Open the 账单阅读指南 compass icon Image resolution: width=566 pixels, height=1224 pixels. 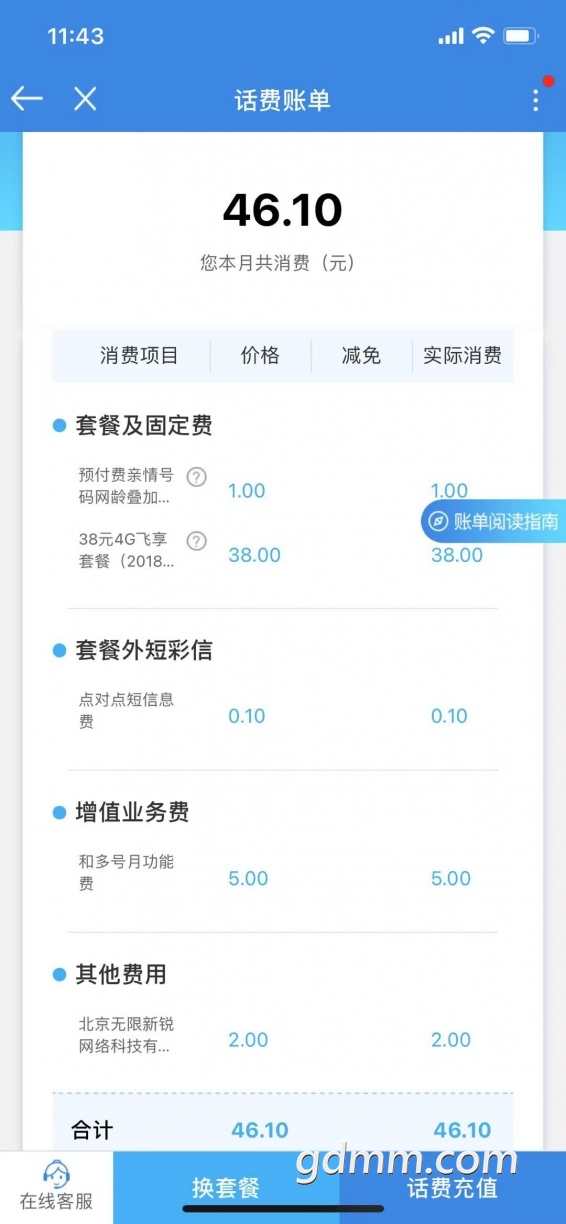pyautogui.click(x=437, y=521)
